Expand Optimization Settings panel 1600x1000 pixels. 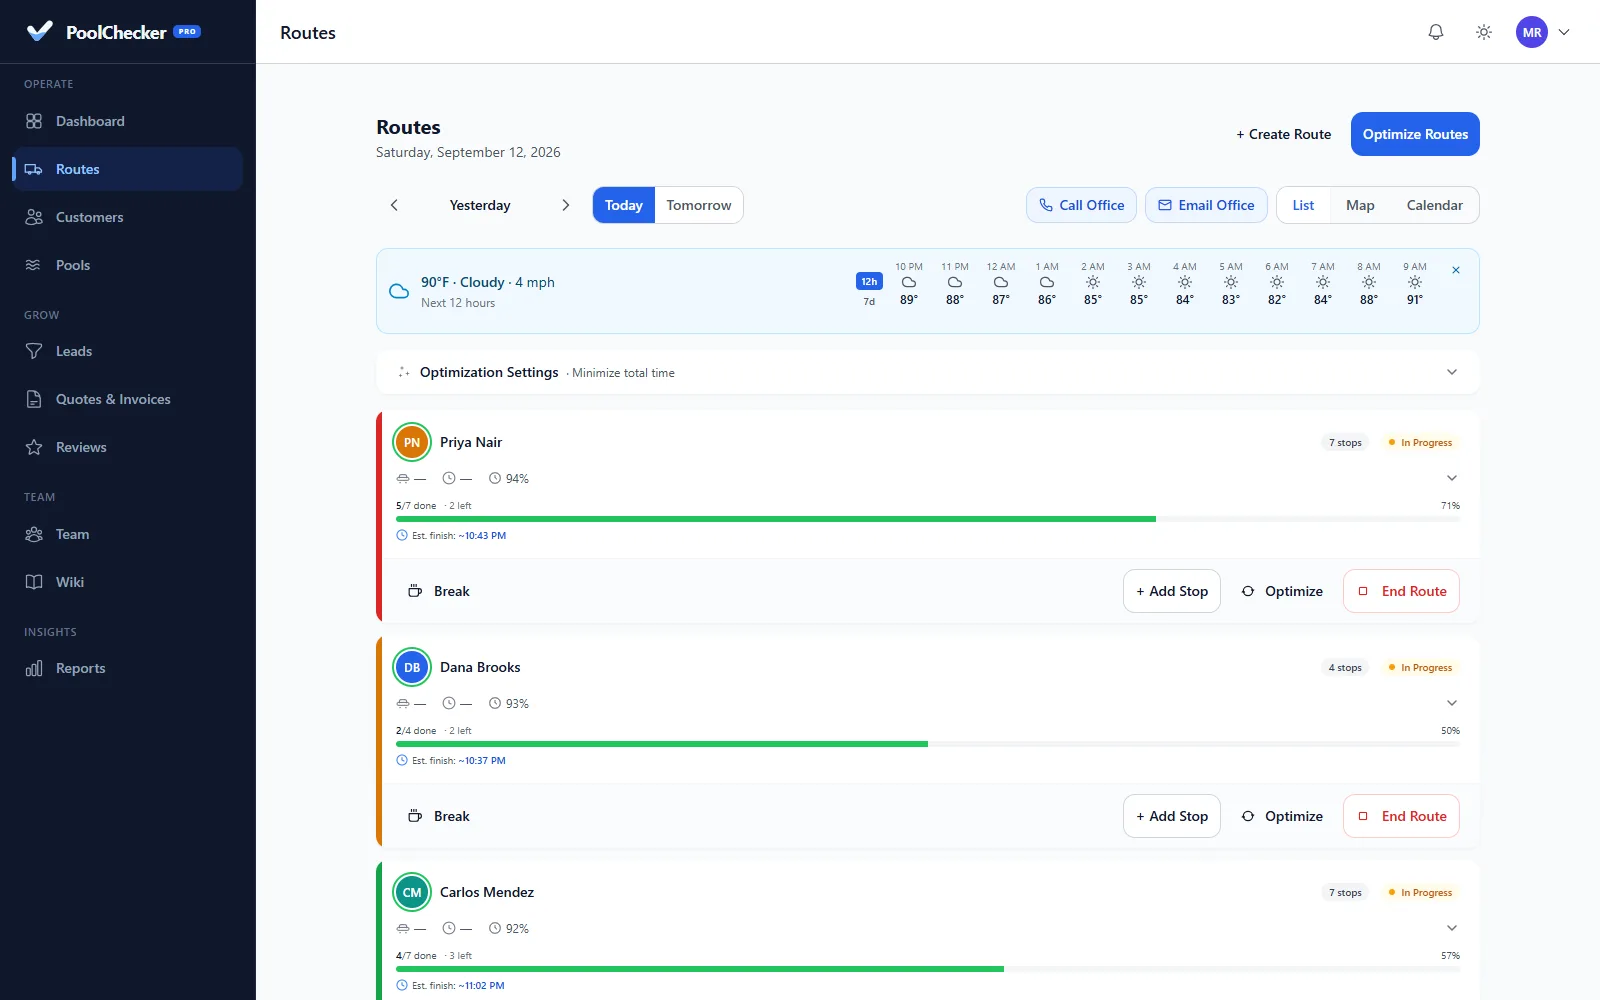tap(1452, 372)
